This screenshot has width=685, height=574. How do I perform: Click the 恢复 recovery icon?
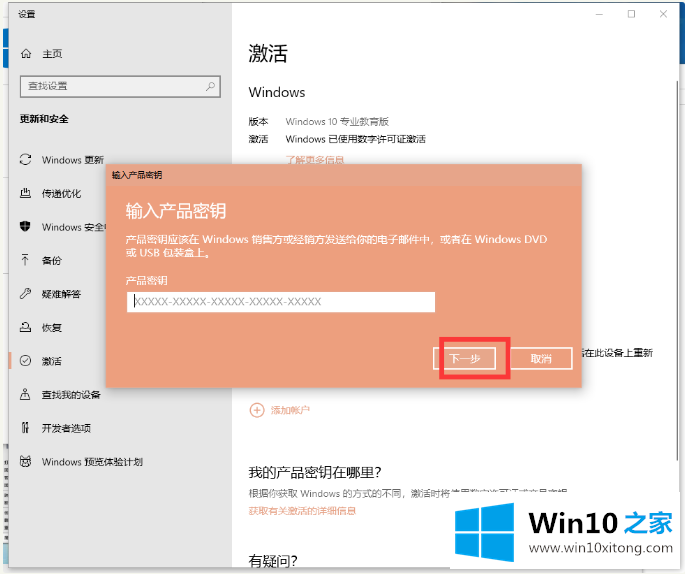[x=25, y=327]
